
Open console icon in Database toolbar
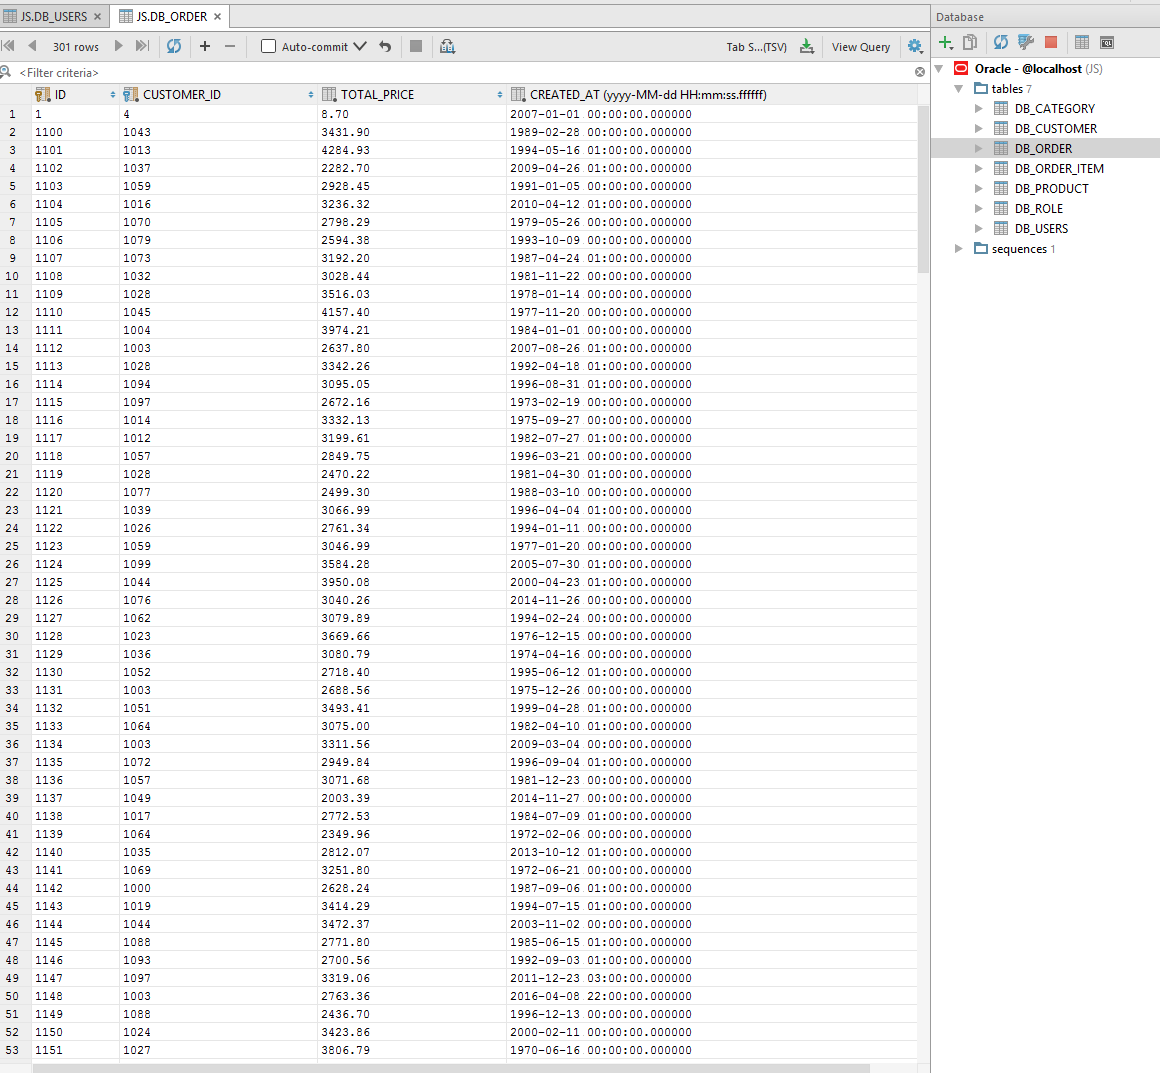[1107, 42]
